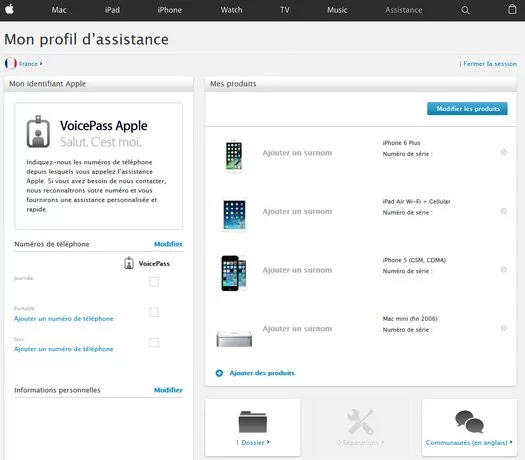Open the 1 Dossier link
Screen dimensions: 525x460
point(252,443)
